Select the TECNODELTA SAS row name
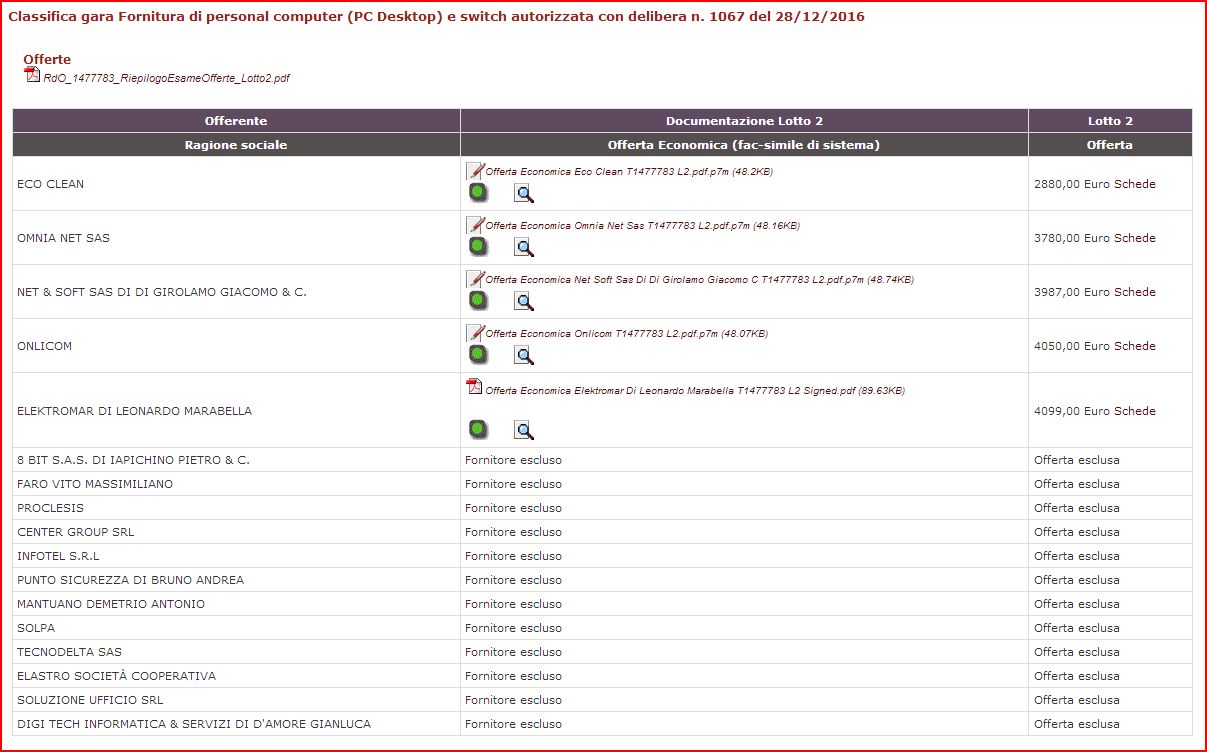 coord(70,652)
